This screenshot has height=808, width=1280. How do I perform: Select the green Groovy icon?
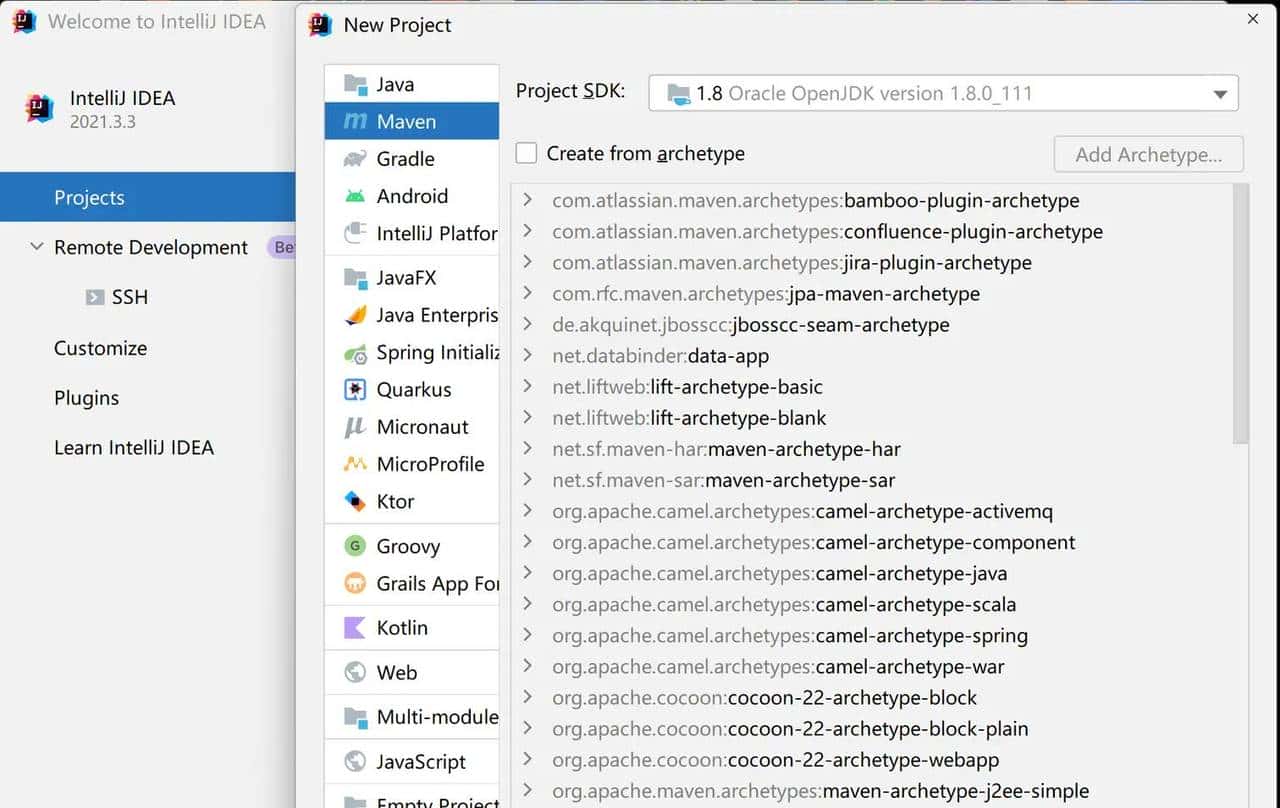click(x=355, y=546)
